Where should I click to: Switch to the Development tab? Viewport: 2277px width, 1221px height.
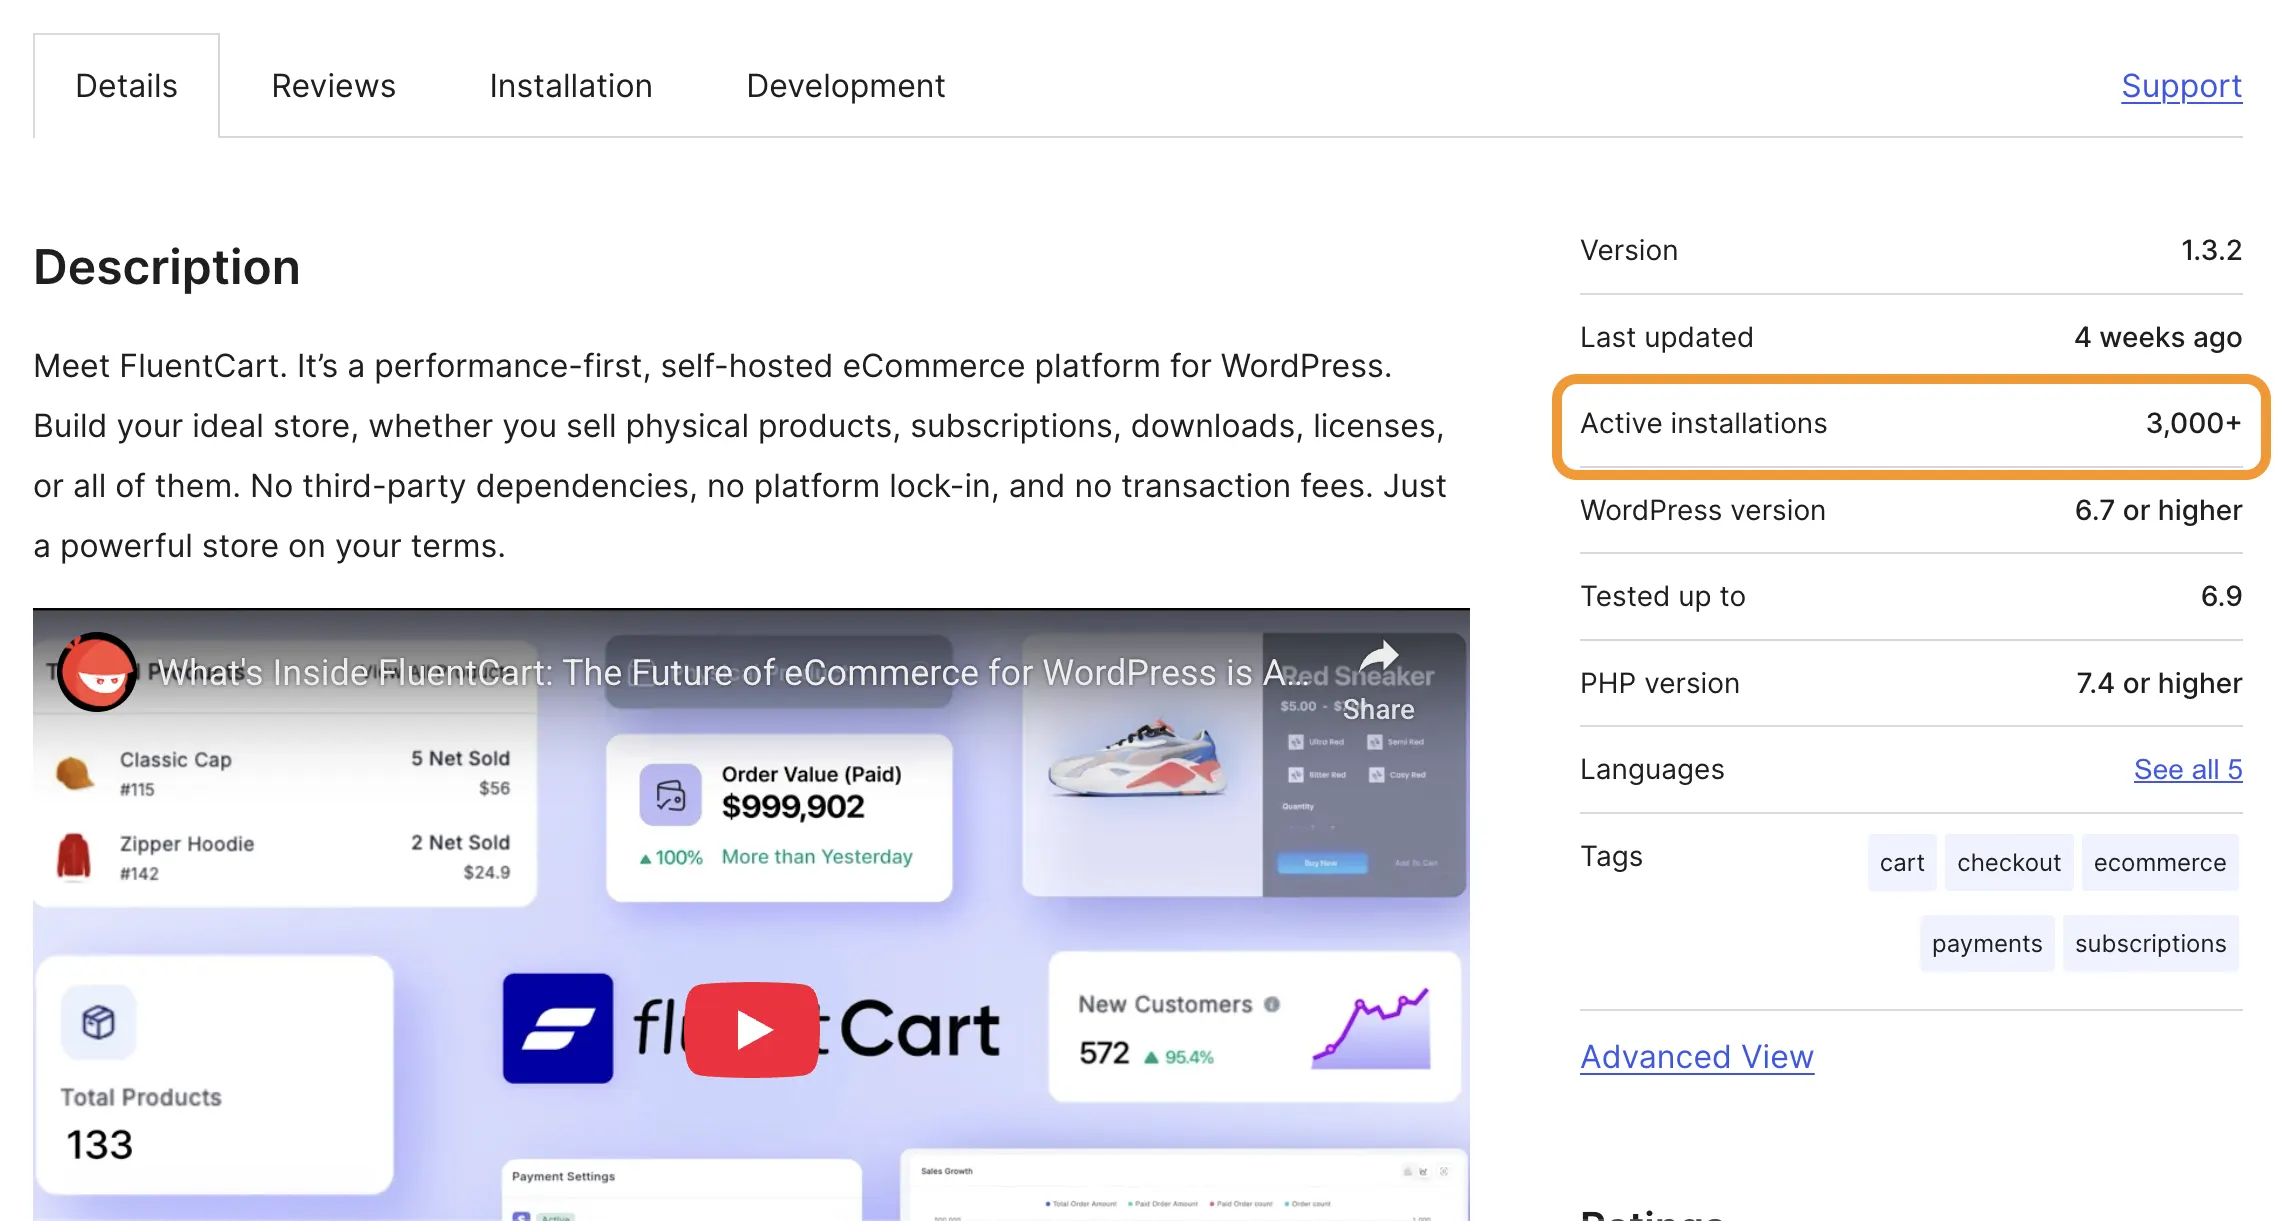tap(843, 85)
